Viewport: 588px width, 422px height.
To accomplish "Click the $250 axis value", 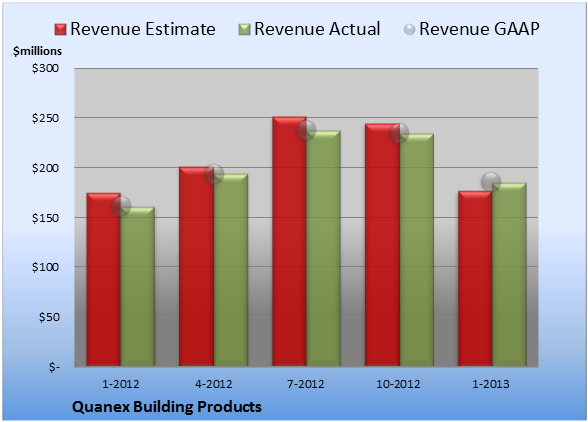I will 45,118.
